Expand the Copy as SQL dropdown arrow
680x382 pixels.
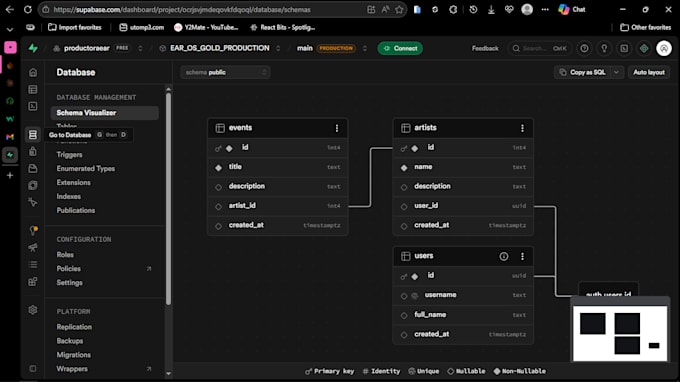pos(616,72)
